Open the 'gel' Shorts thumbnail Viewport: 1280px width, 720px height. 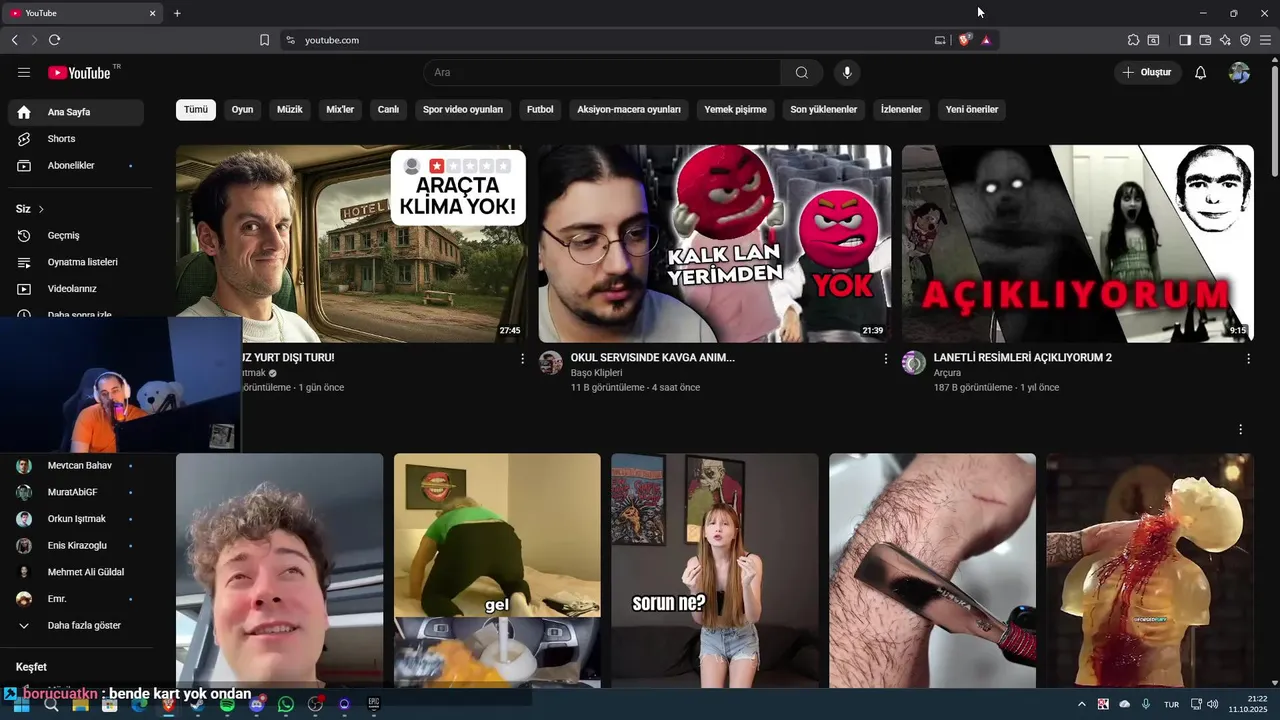click(497, 571)
